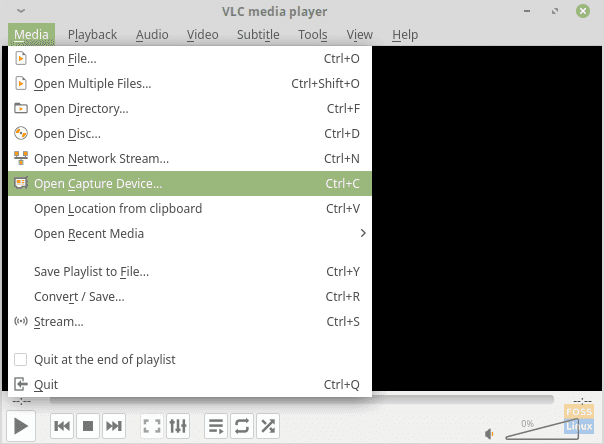Show extended settings equalizer
This screenshot has height=444, width=604.
tap(178, 426)
